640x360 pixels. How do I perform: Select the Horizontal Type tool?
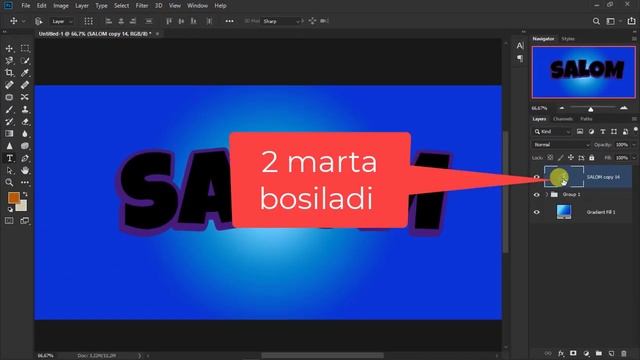[x=9, y=158]
